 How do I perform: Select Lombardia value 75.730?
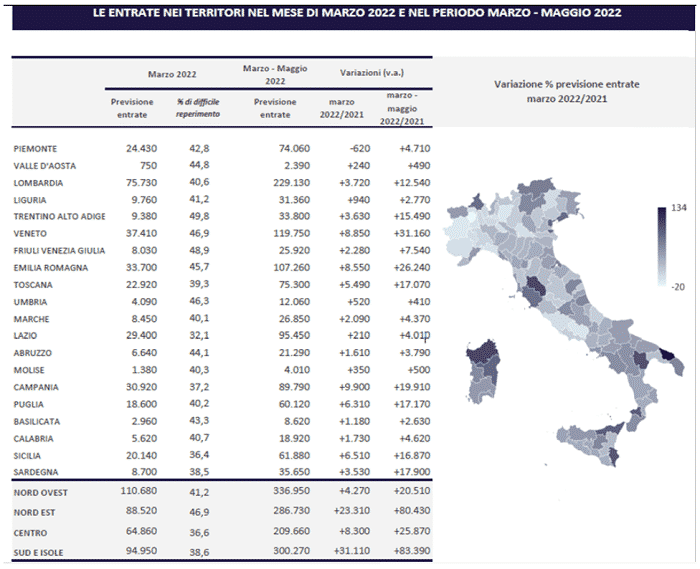(x=142, y=183)
